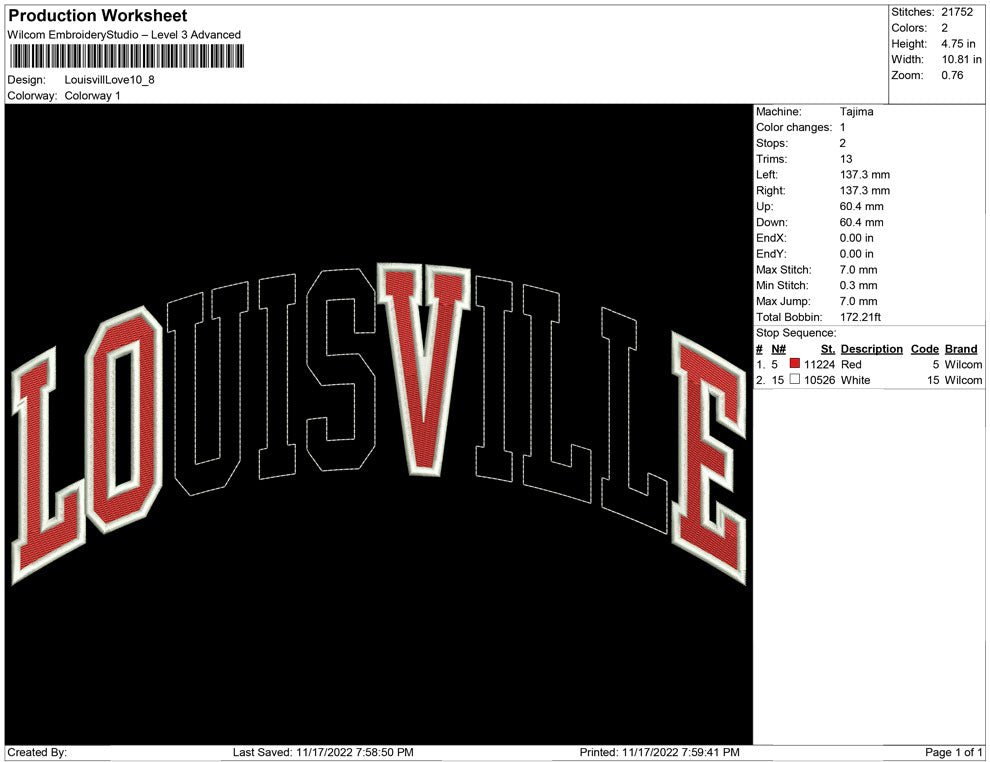
Task: Click the 'N#' column header
Action: 778,349
